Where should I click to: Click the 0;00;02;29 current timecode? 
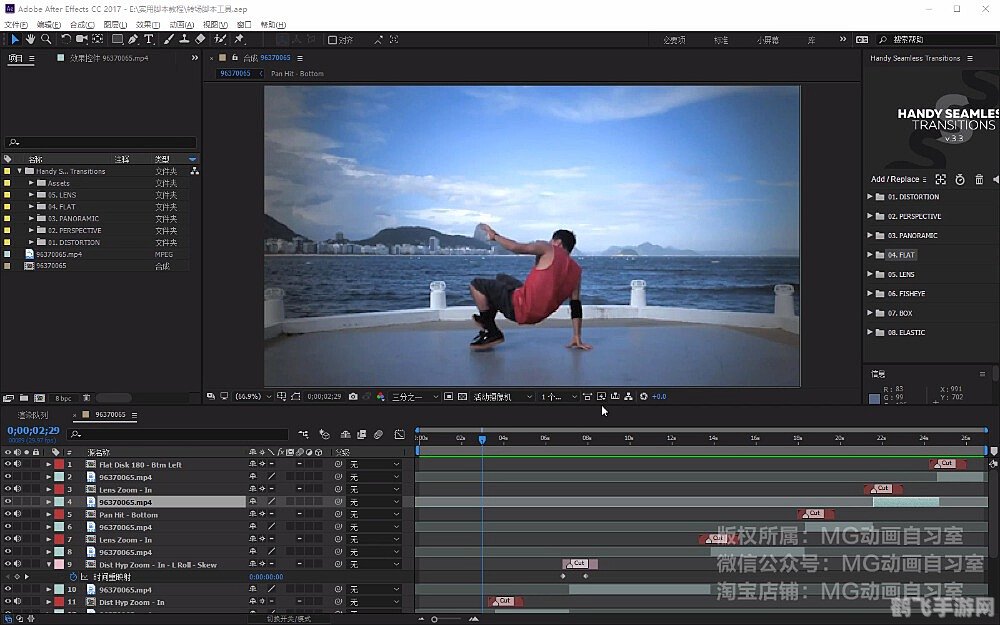pyautogui.click(x=34, y=430)
